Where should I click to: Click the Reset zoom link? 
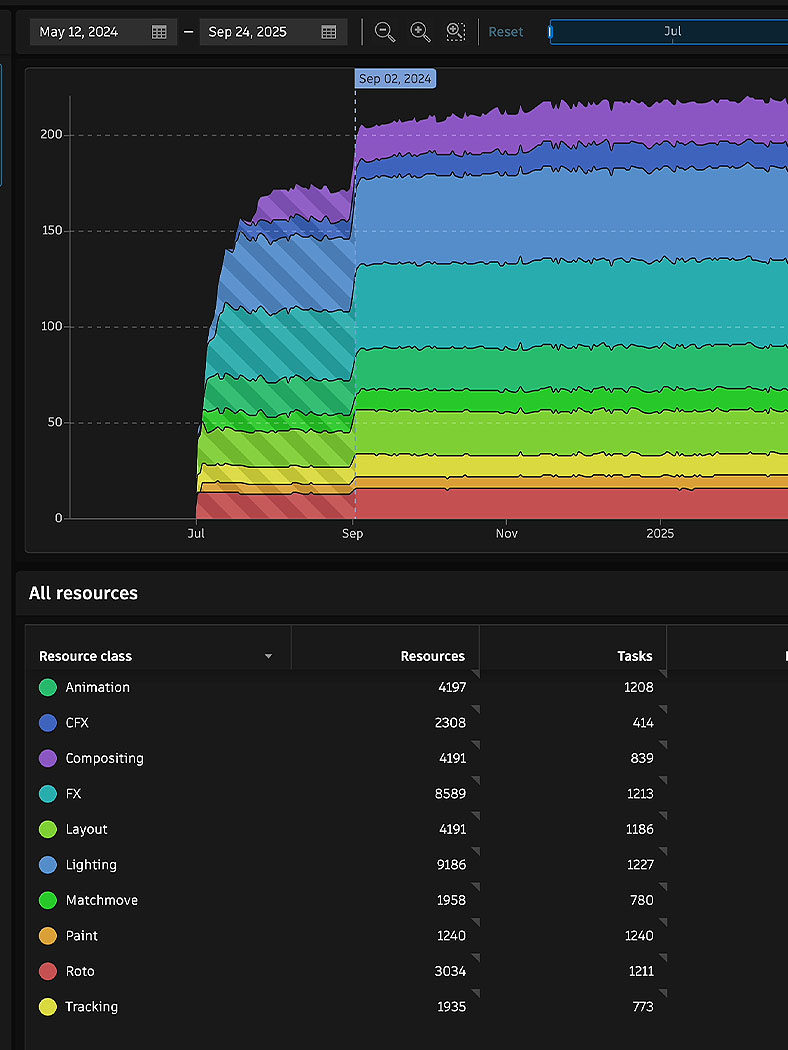505,31
